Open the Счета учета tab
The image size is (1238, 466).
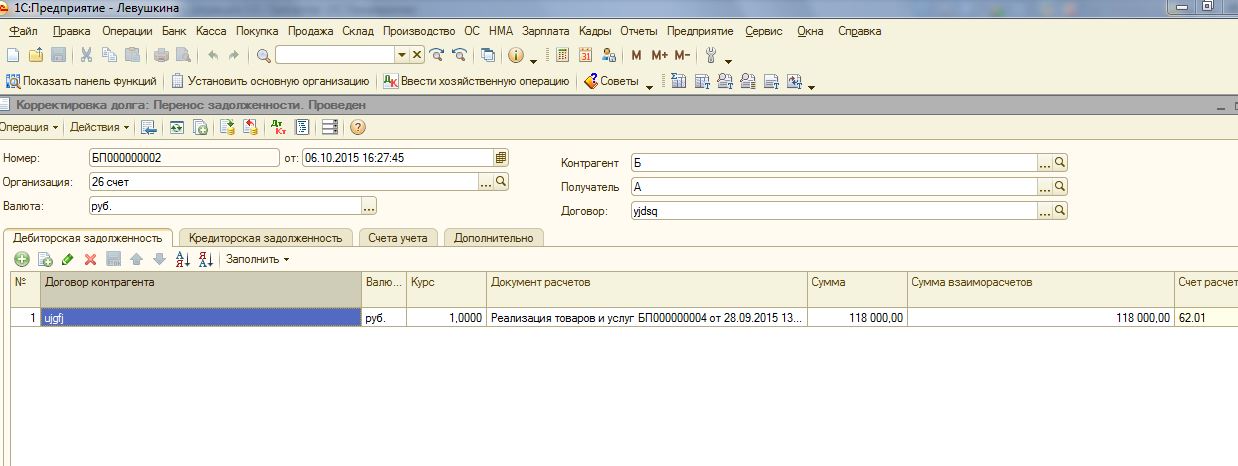pos(397,237)
